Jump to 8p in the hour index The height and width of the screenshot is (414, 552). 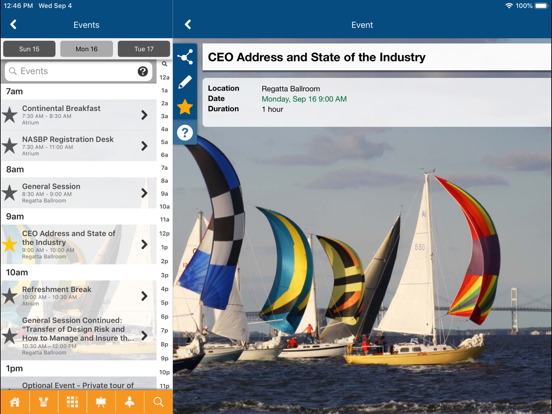[x=164, y=344]
